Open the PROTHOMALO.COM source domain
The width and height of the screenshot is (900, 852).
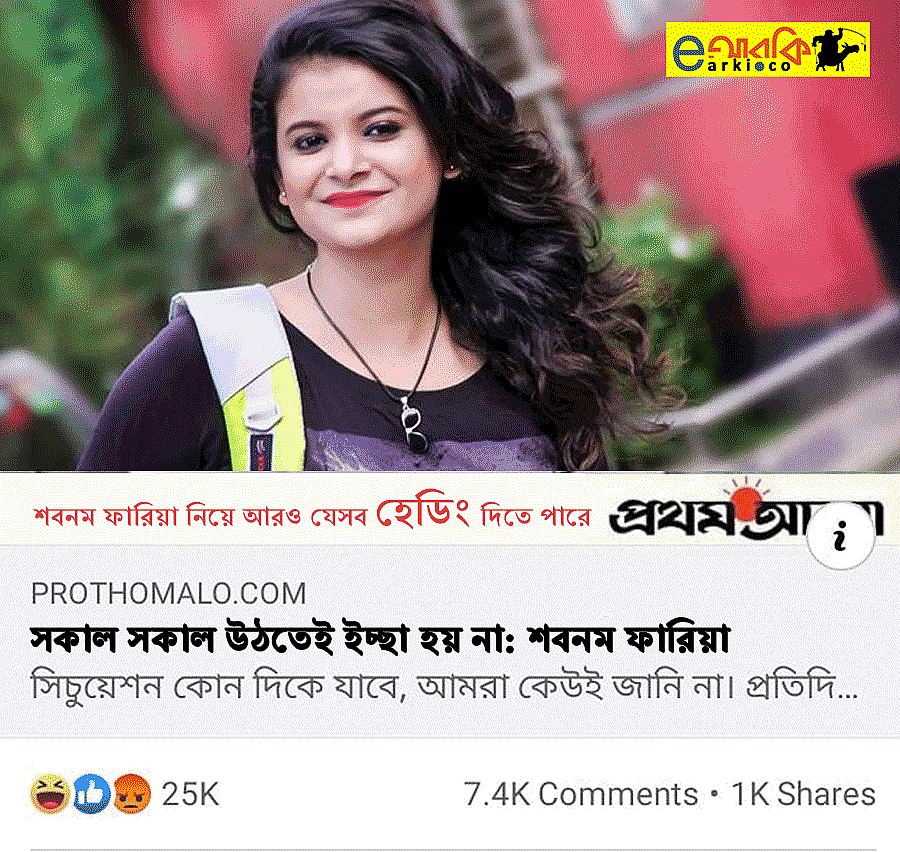pos(168,594)
